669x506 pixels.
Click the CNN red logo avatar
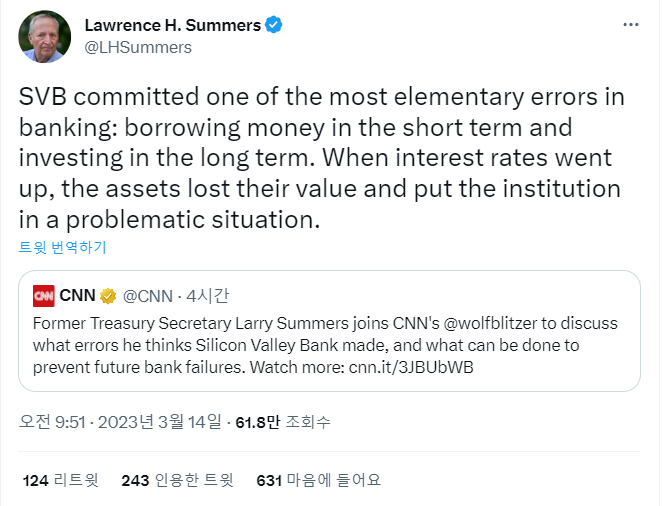pos(44,295)
